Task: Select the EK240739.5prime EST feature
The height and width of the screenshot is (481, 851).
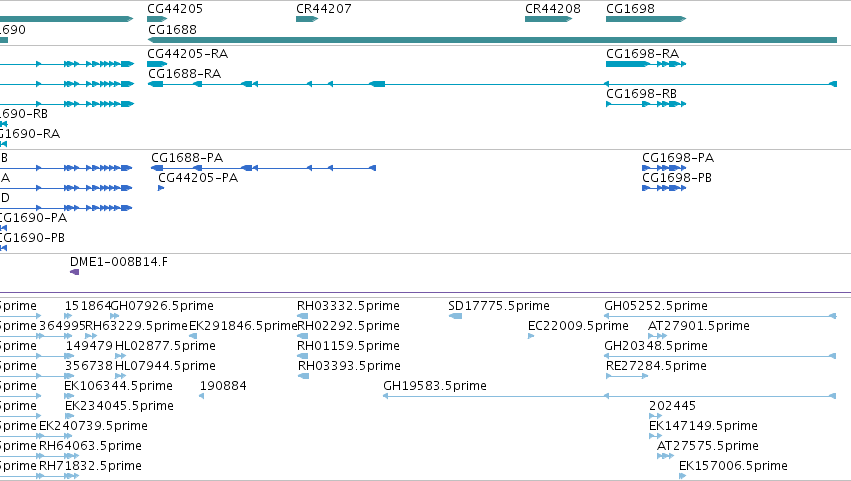Action: pyautogui.click(x=56, y=436)
